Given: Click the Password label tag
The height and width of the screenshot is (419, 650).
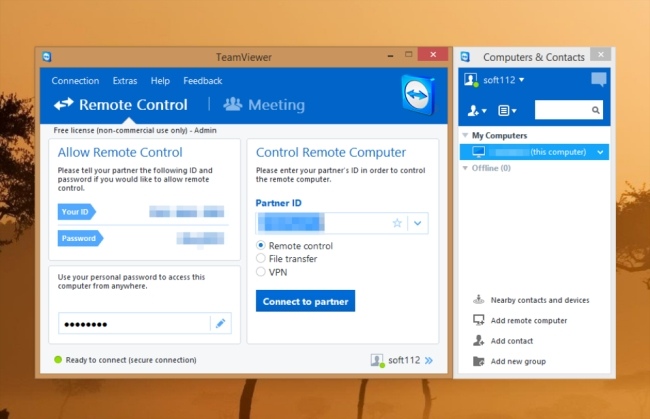Looking at the screenshot, I should click(80, 238).
